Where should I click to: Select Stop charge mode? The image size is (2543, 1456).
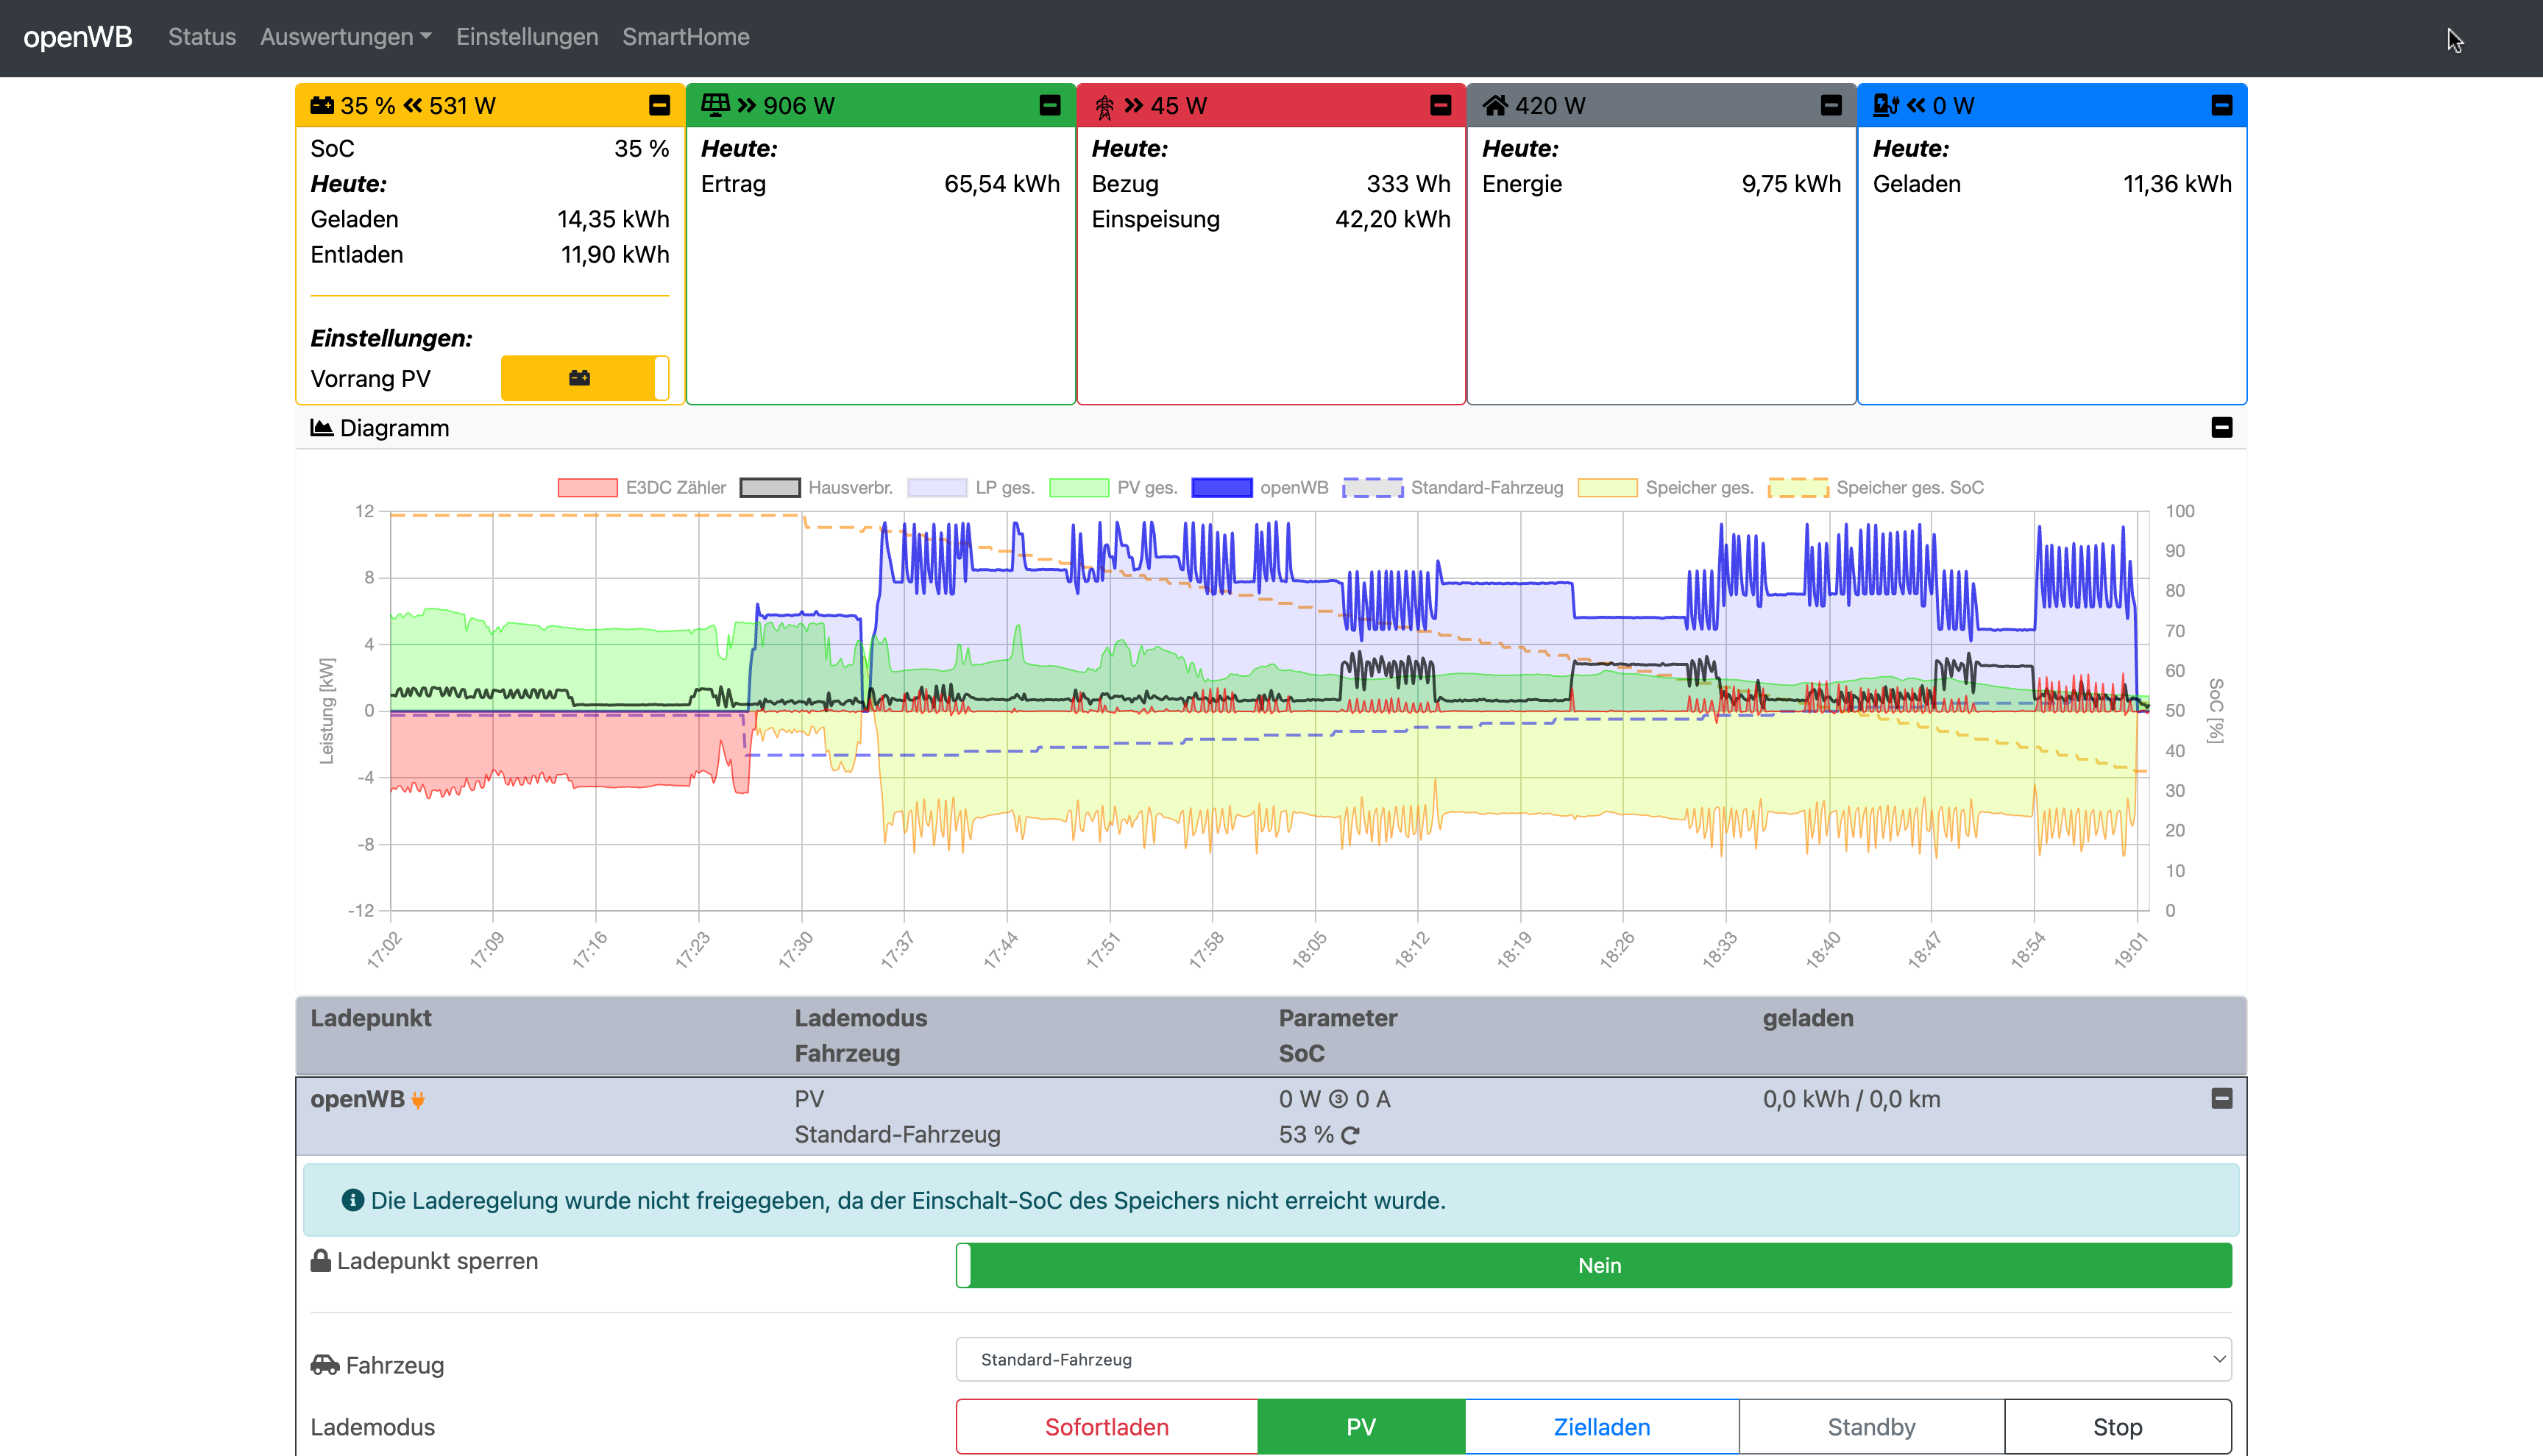click(2117, 1427)
